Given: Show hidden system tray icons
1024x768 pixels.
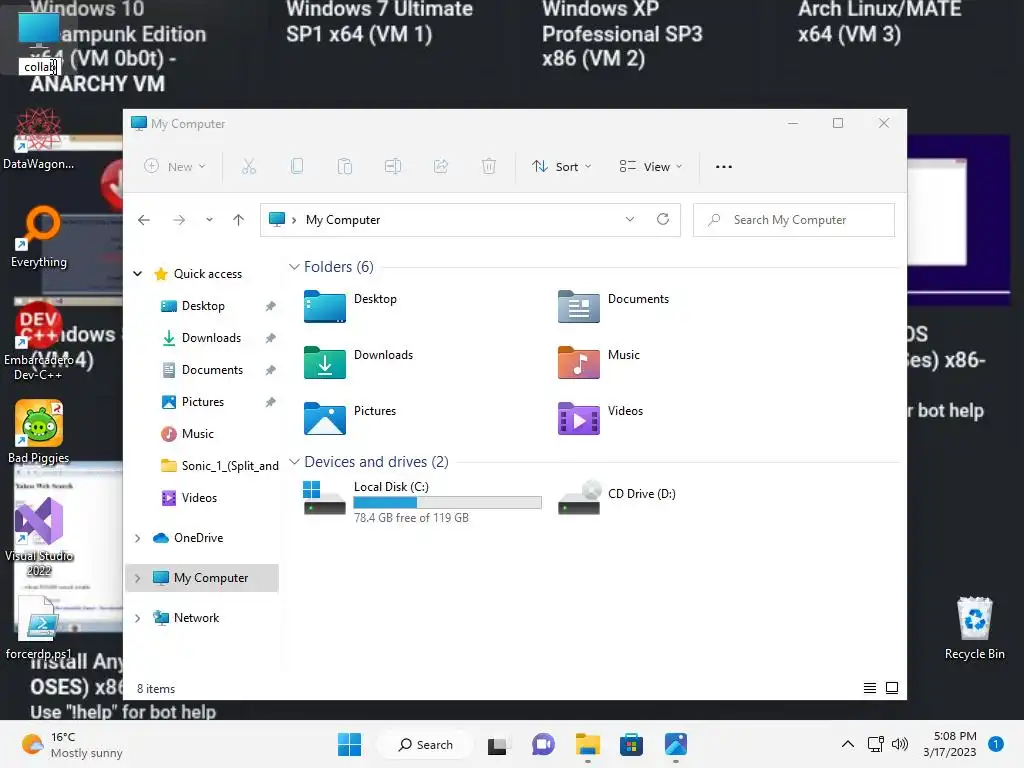Looking at the screenshot, I should 848,744.
